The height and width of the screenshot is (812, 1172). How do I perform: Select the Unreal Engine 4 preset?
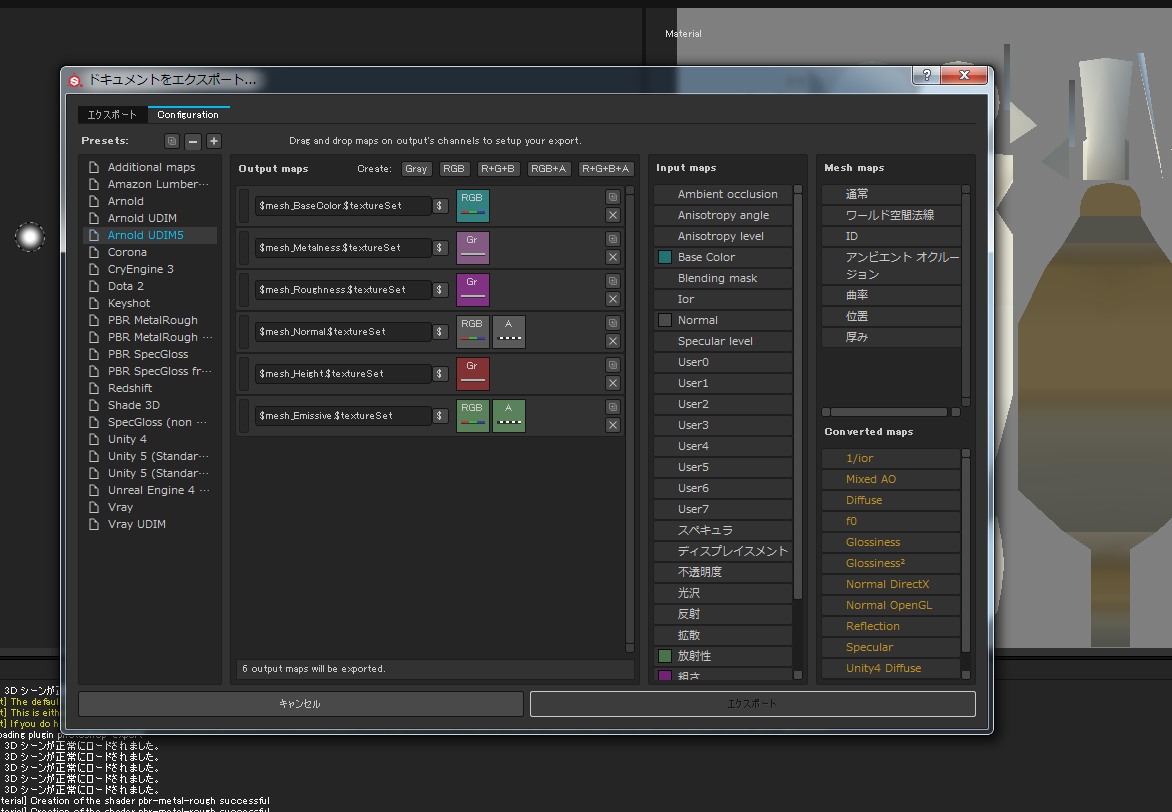click(x=150, y=490)
